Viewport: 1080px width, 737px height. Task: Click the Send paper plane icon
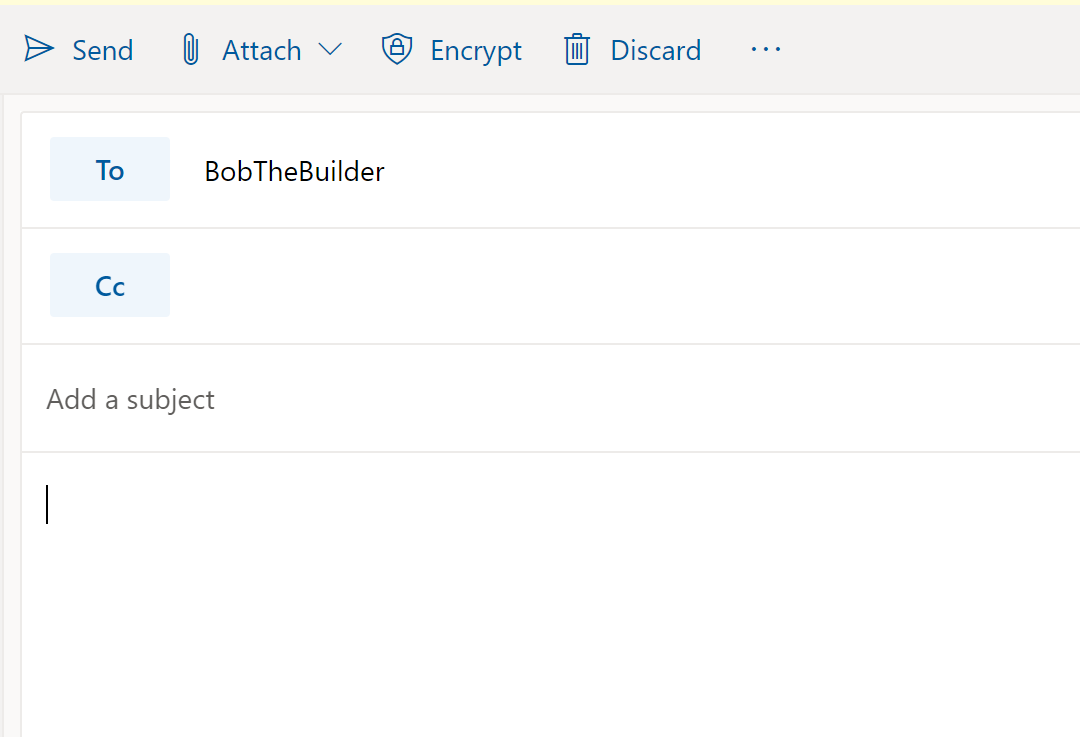[x=39, y=47]
